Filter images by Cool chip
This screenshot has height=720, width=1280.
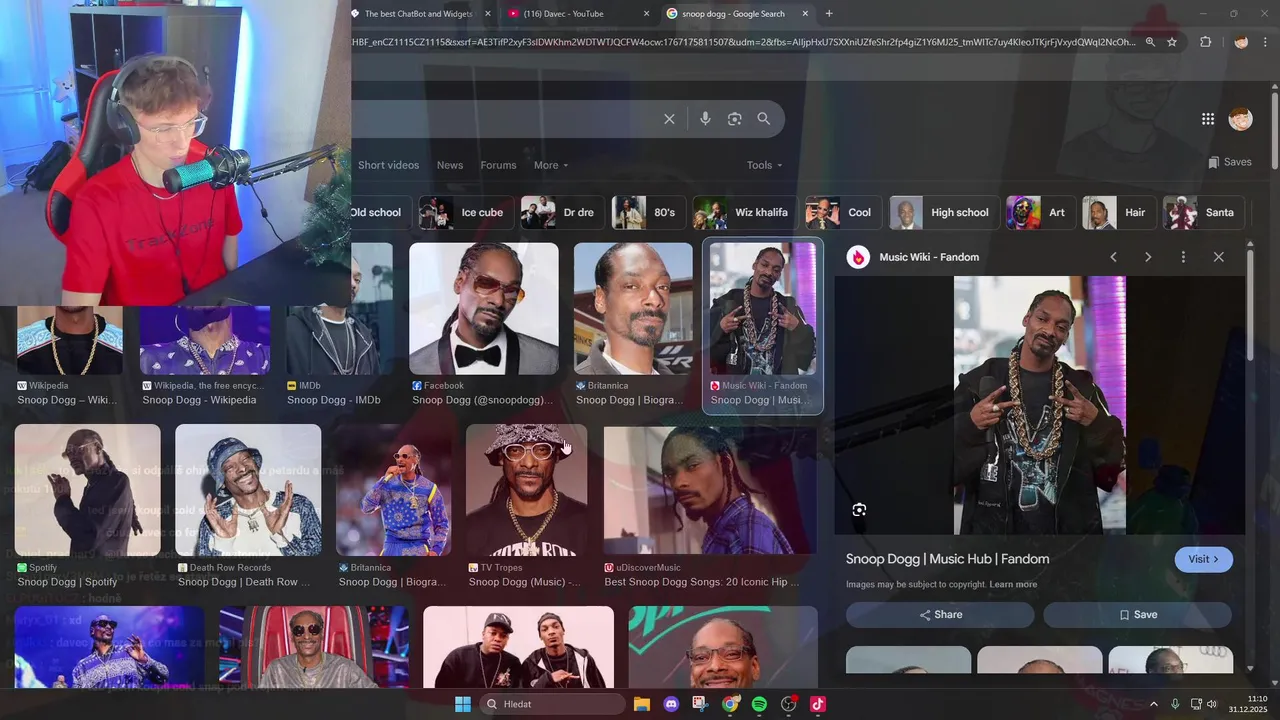[844, 212]
